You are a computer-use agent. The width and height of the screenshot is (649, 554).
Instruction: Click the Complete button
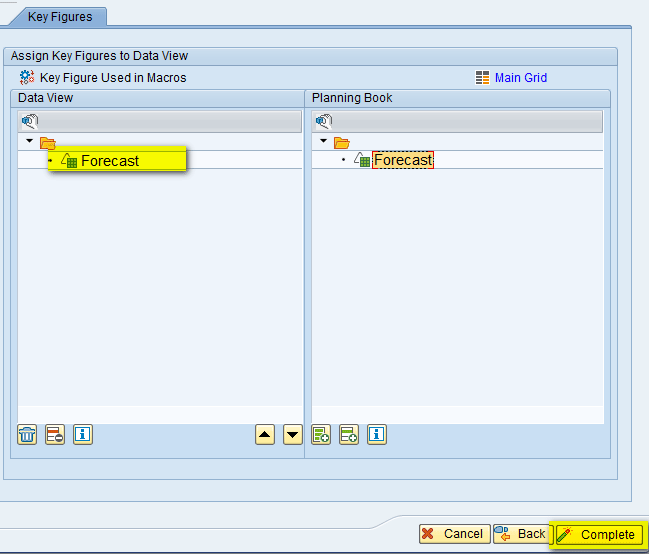(600, 534)
